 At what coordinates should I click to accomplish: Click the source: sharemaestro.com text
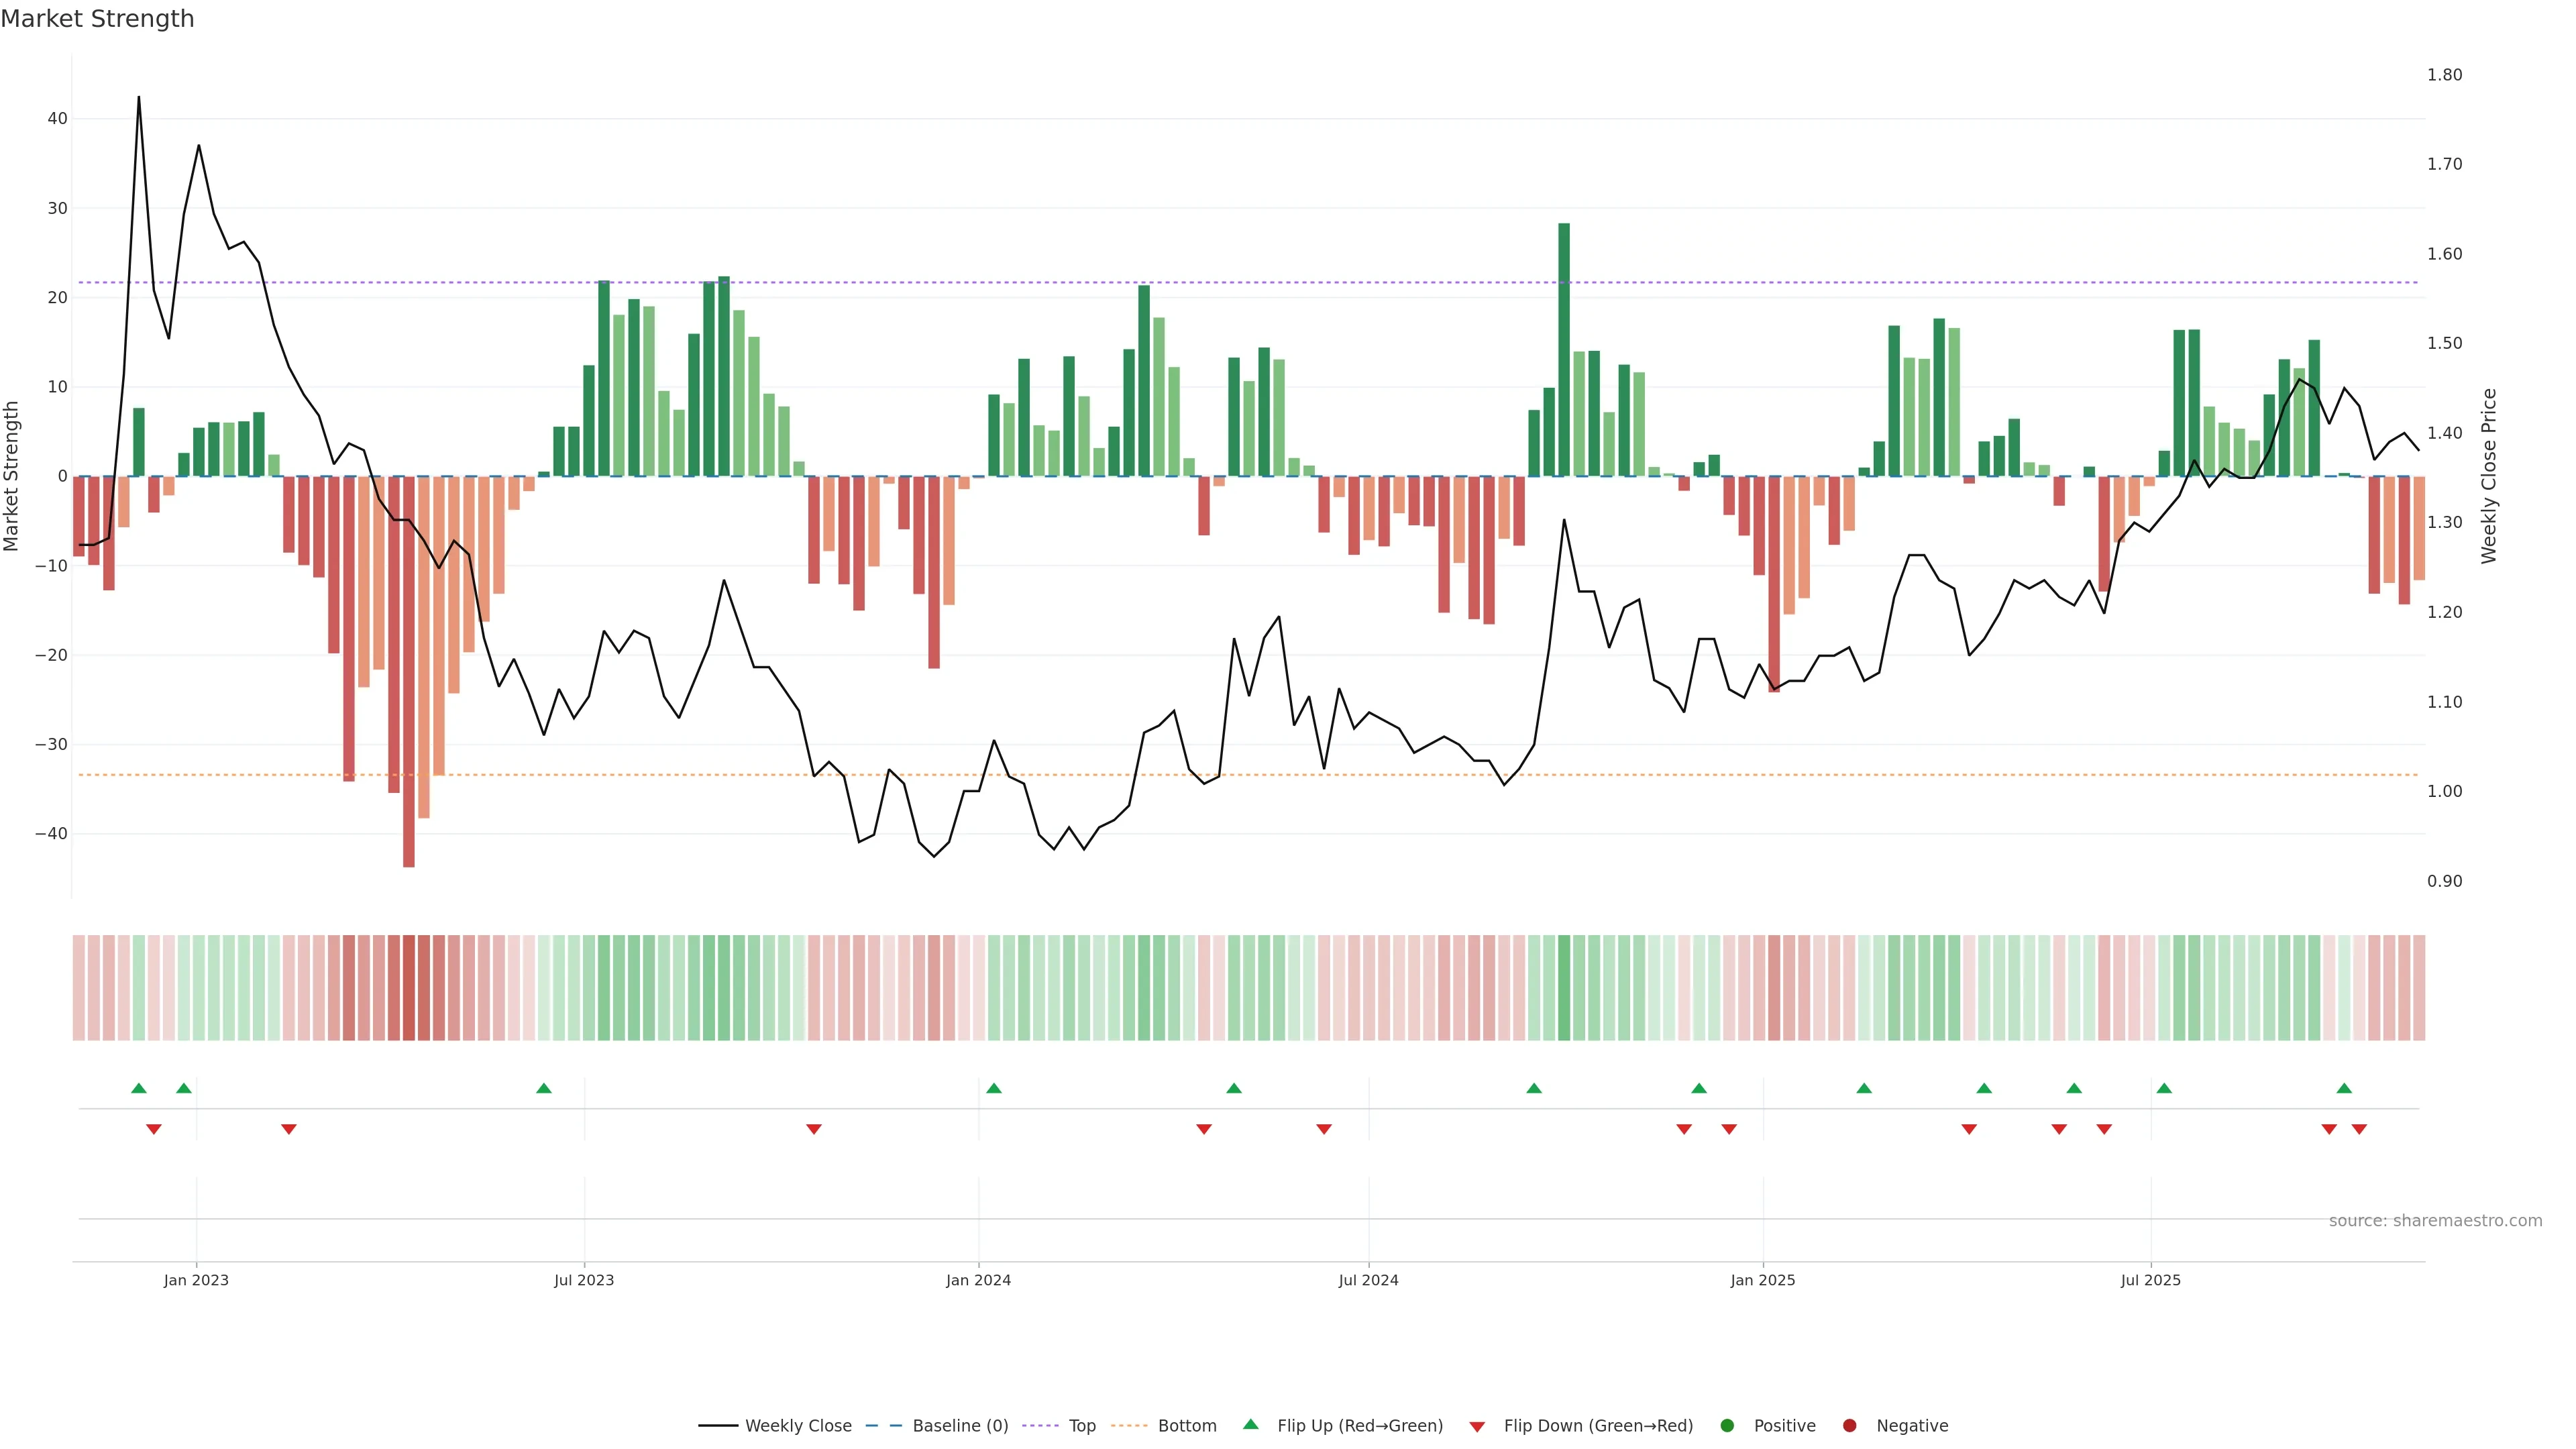(2435, 1220)
